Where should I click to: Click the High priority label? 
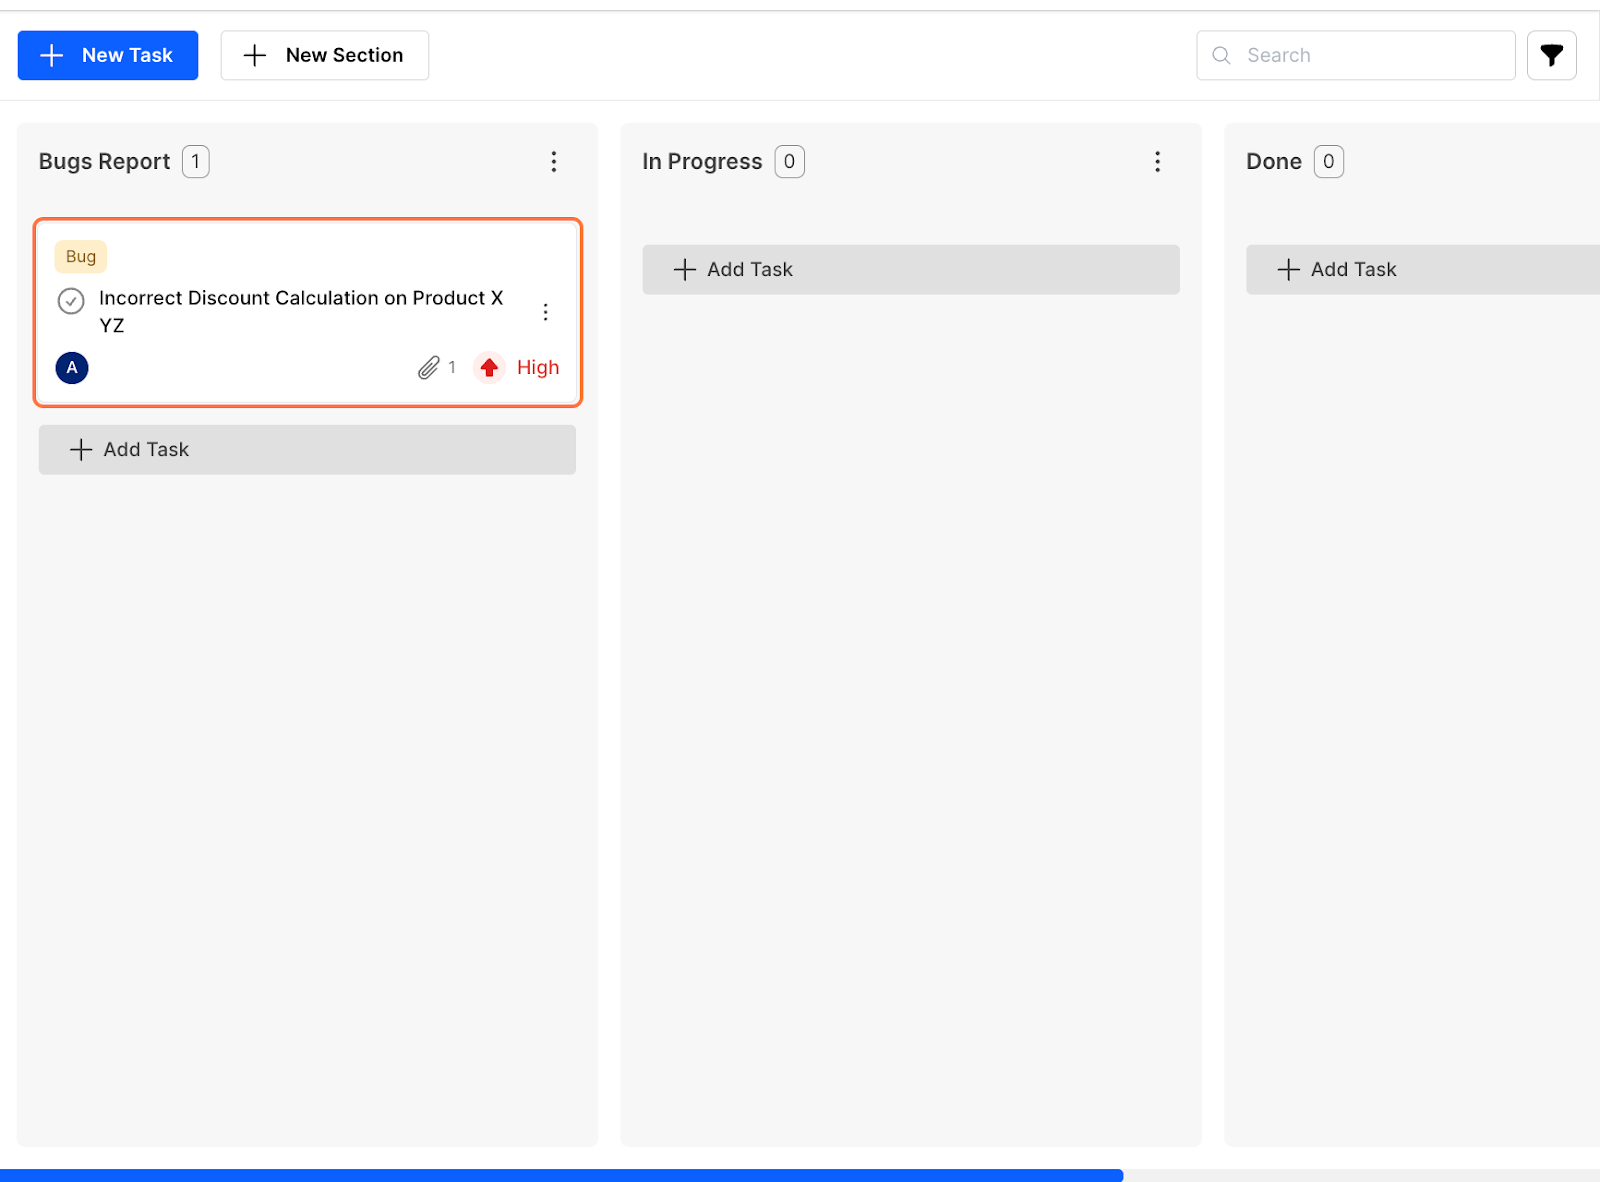pos(538,368)
